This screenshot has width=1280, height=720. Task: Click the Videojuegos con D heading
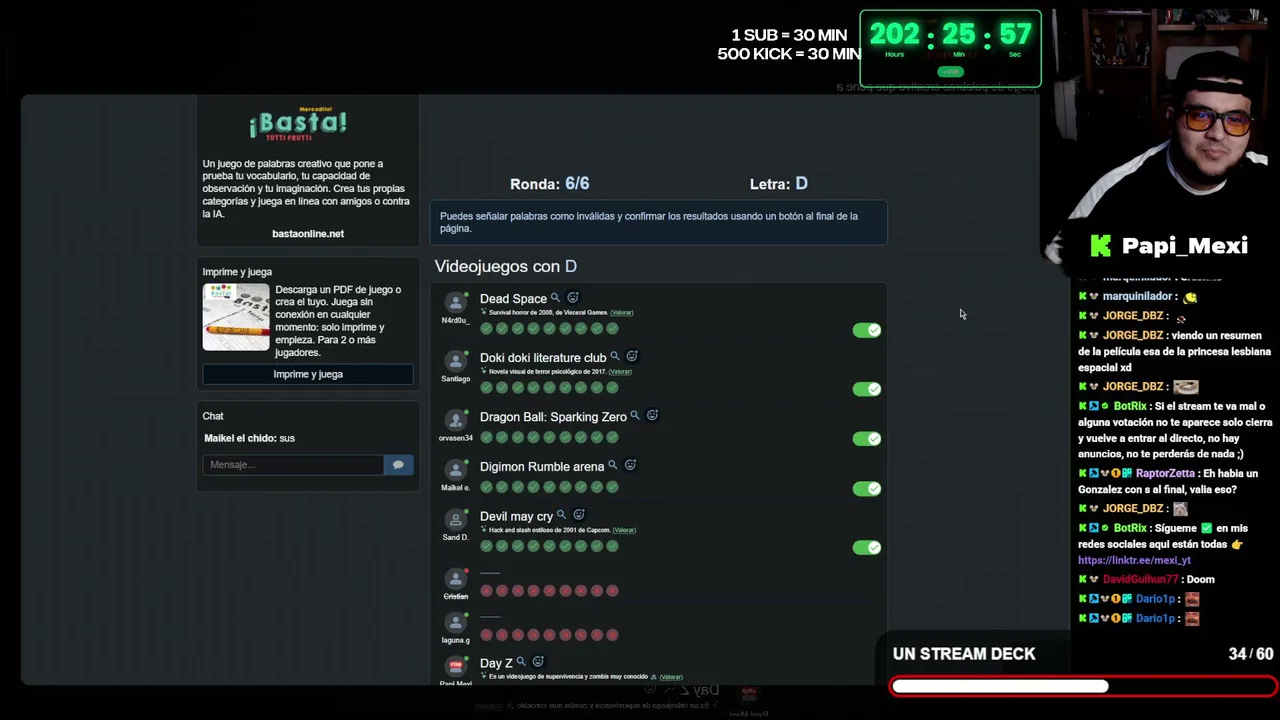[x=506, y=266]
